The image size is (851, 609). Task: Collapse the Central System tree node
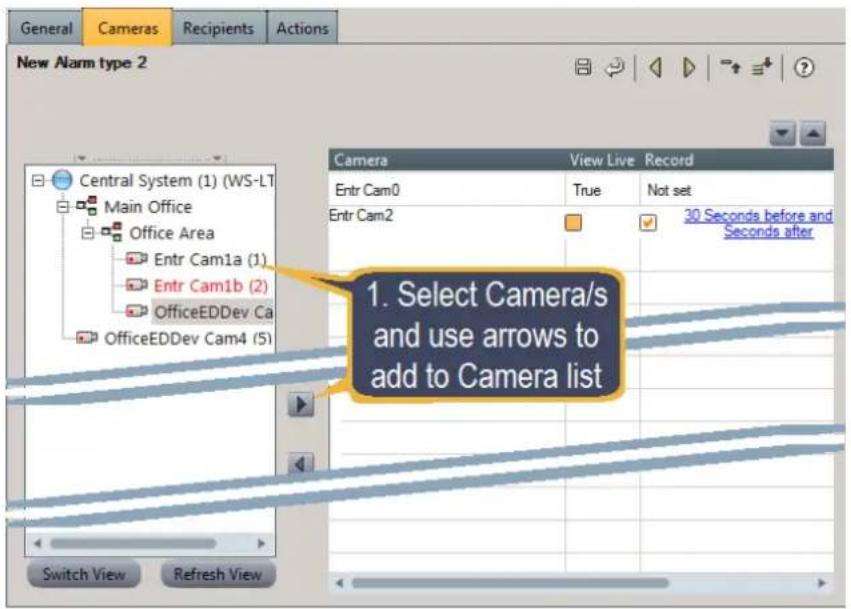click(x=38, y=180)
